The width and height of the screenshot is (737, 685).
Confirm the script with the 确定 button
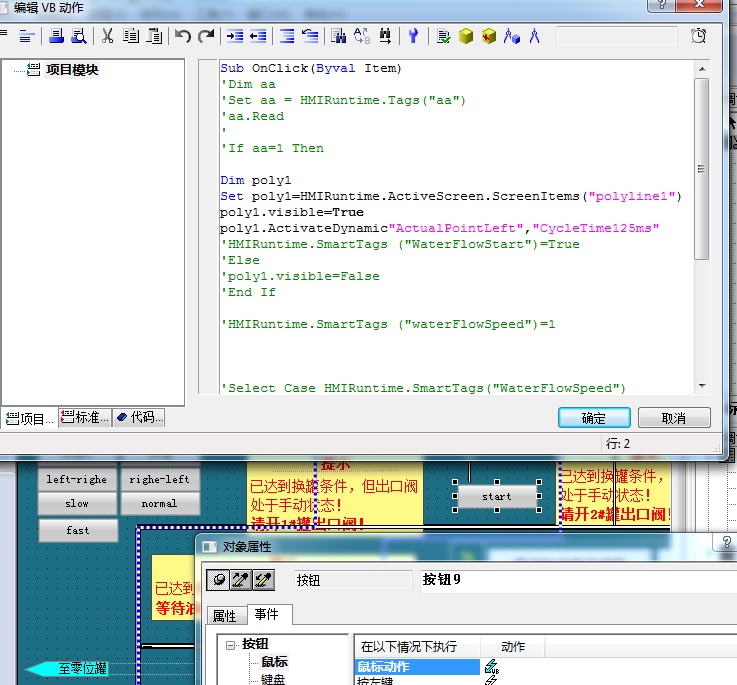(x=594, y=417)
